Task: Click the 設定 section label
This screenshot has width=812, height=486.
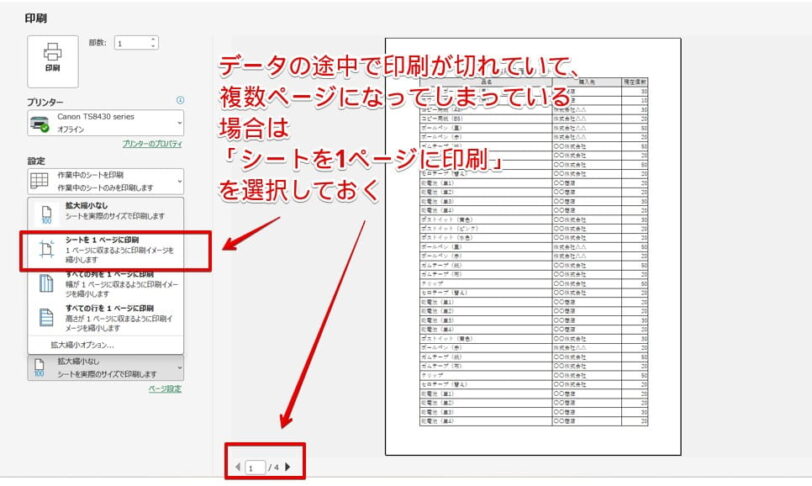Action: (36, 161)
